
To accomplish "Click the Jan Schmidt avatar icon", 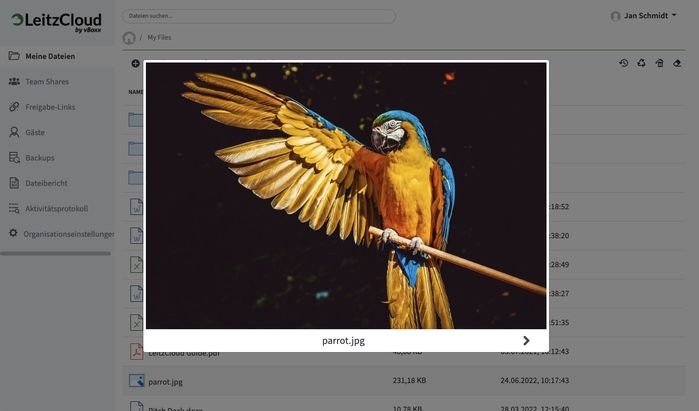I will coord(616,16).
